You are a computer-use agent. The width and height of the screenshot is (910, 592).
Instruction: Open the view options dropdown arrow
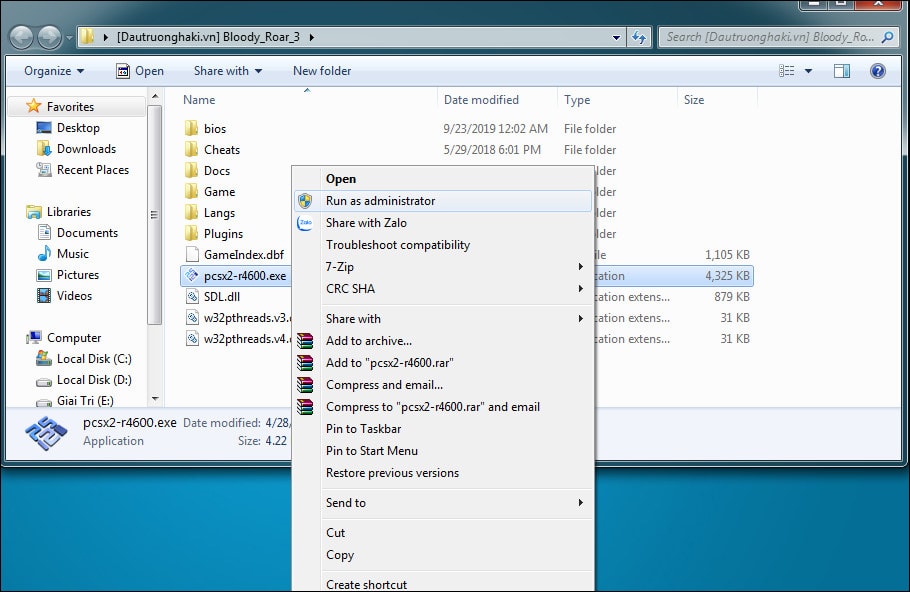tap(808, 71)
